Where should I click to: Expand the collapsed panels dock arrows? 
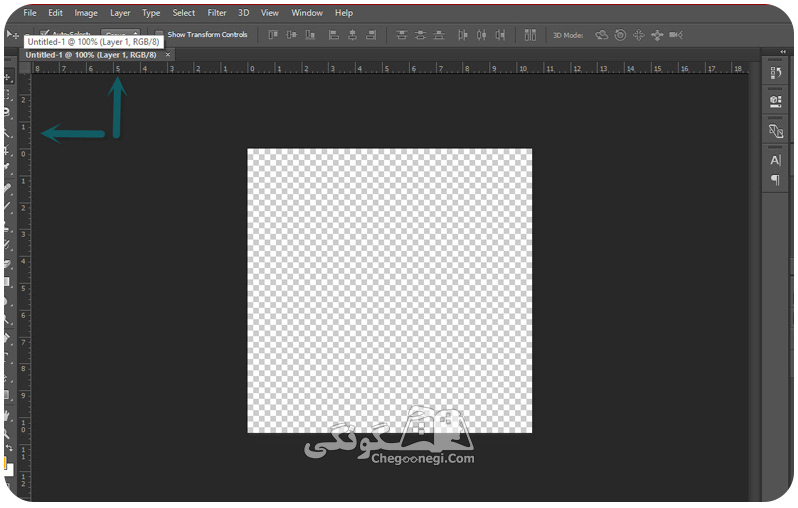point(783,52)
